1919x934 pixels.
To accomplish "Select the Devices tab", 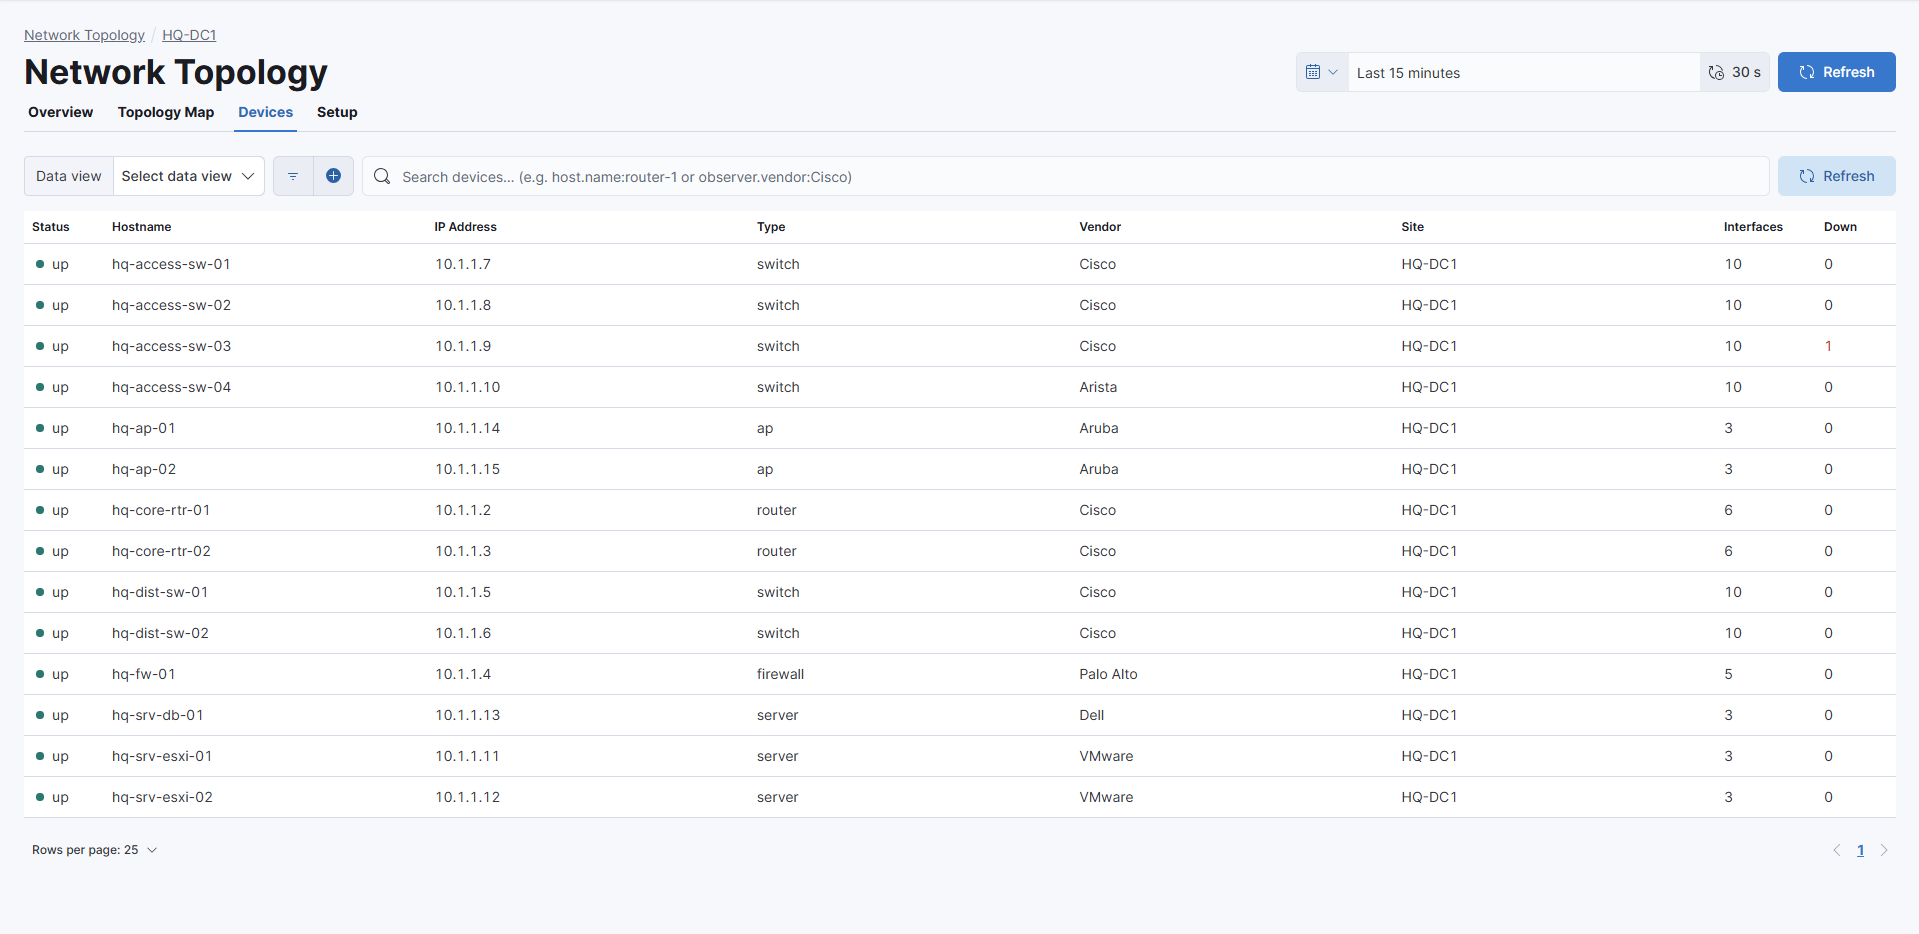I will (x=266, y=112).
